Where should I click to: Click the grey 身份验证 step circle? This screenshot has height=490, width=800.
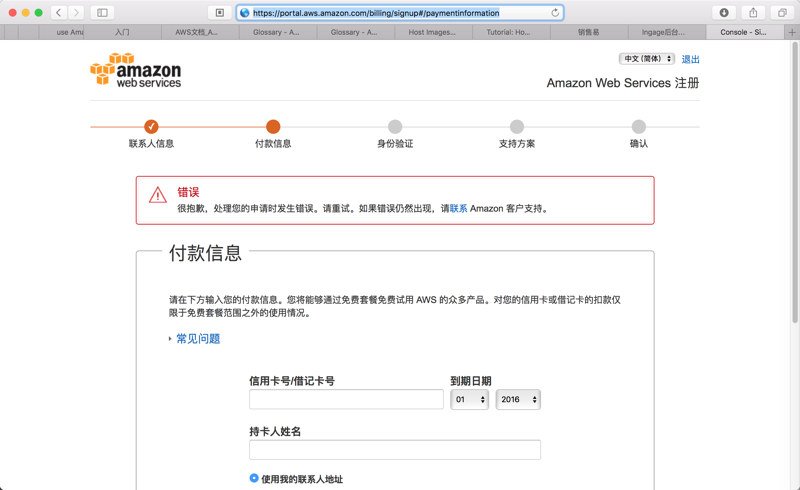point(395,126)
